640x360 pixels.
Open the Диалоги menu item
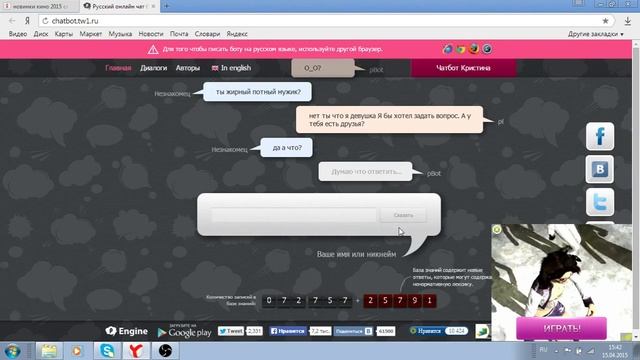[153, 68]
